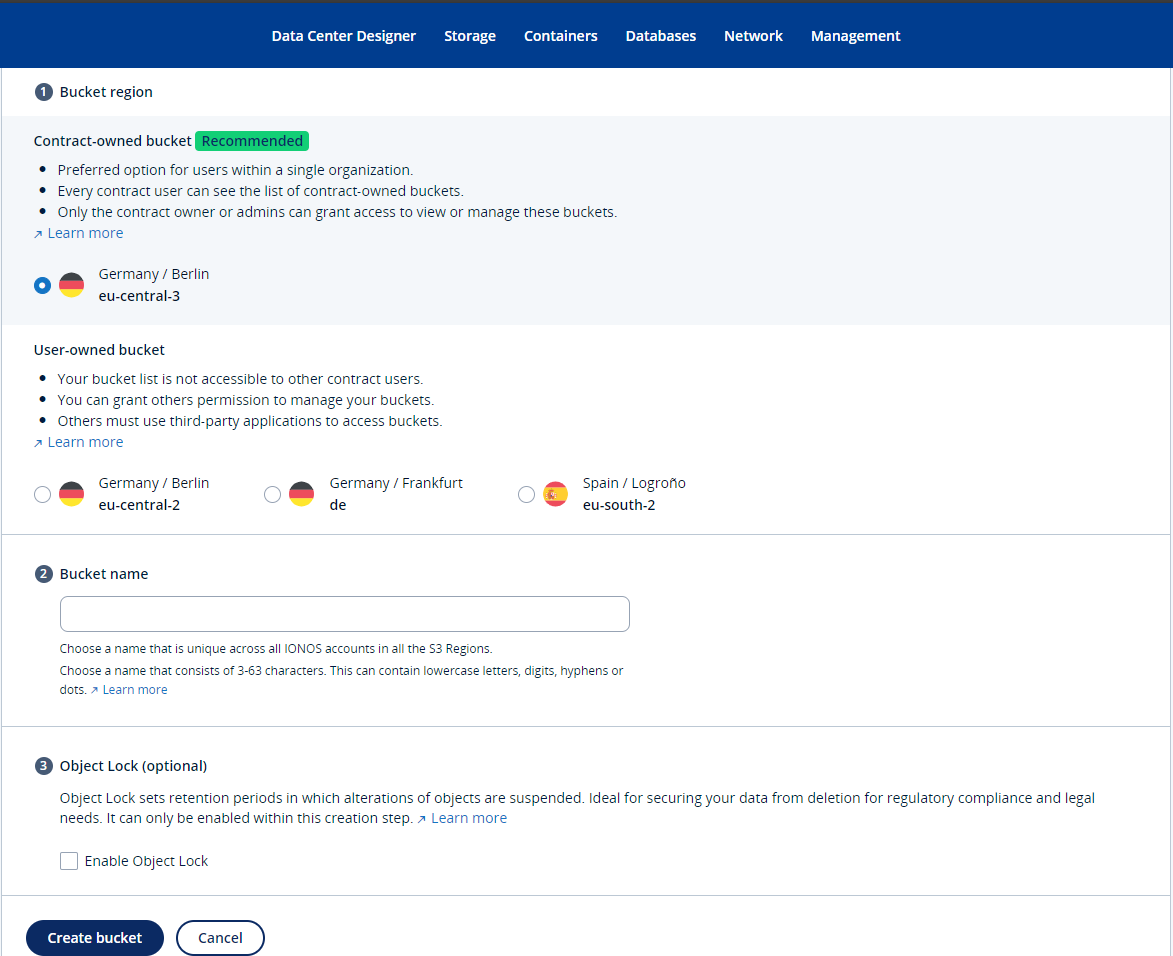
Task: Click the Germany flag next to eu-central-2
Action: (x=71, y=493)
